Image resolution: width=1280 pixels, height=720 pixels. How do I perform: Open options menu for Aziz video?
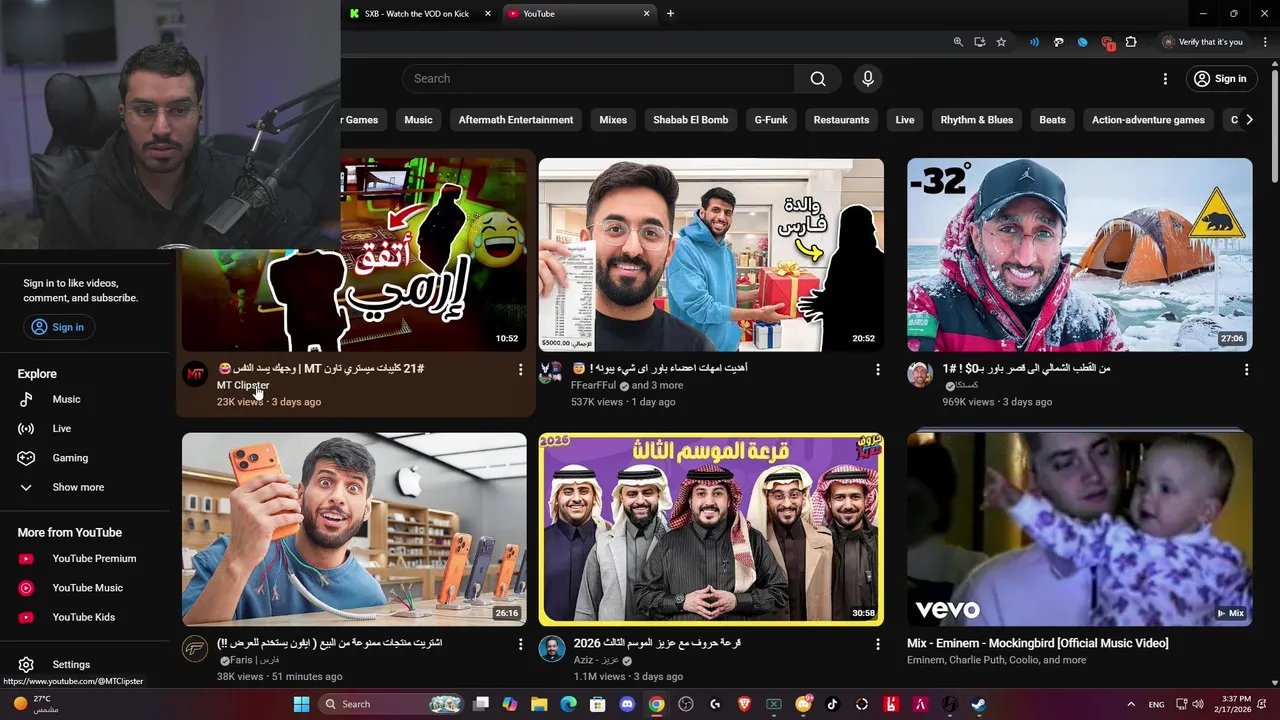pos(878,645)
